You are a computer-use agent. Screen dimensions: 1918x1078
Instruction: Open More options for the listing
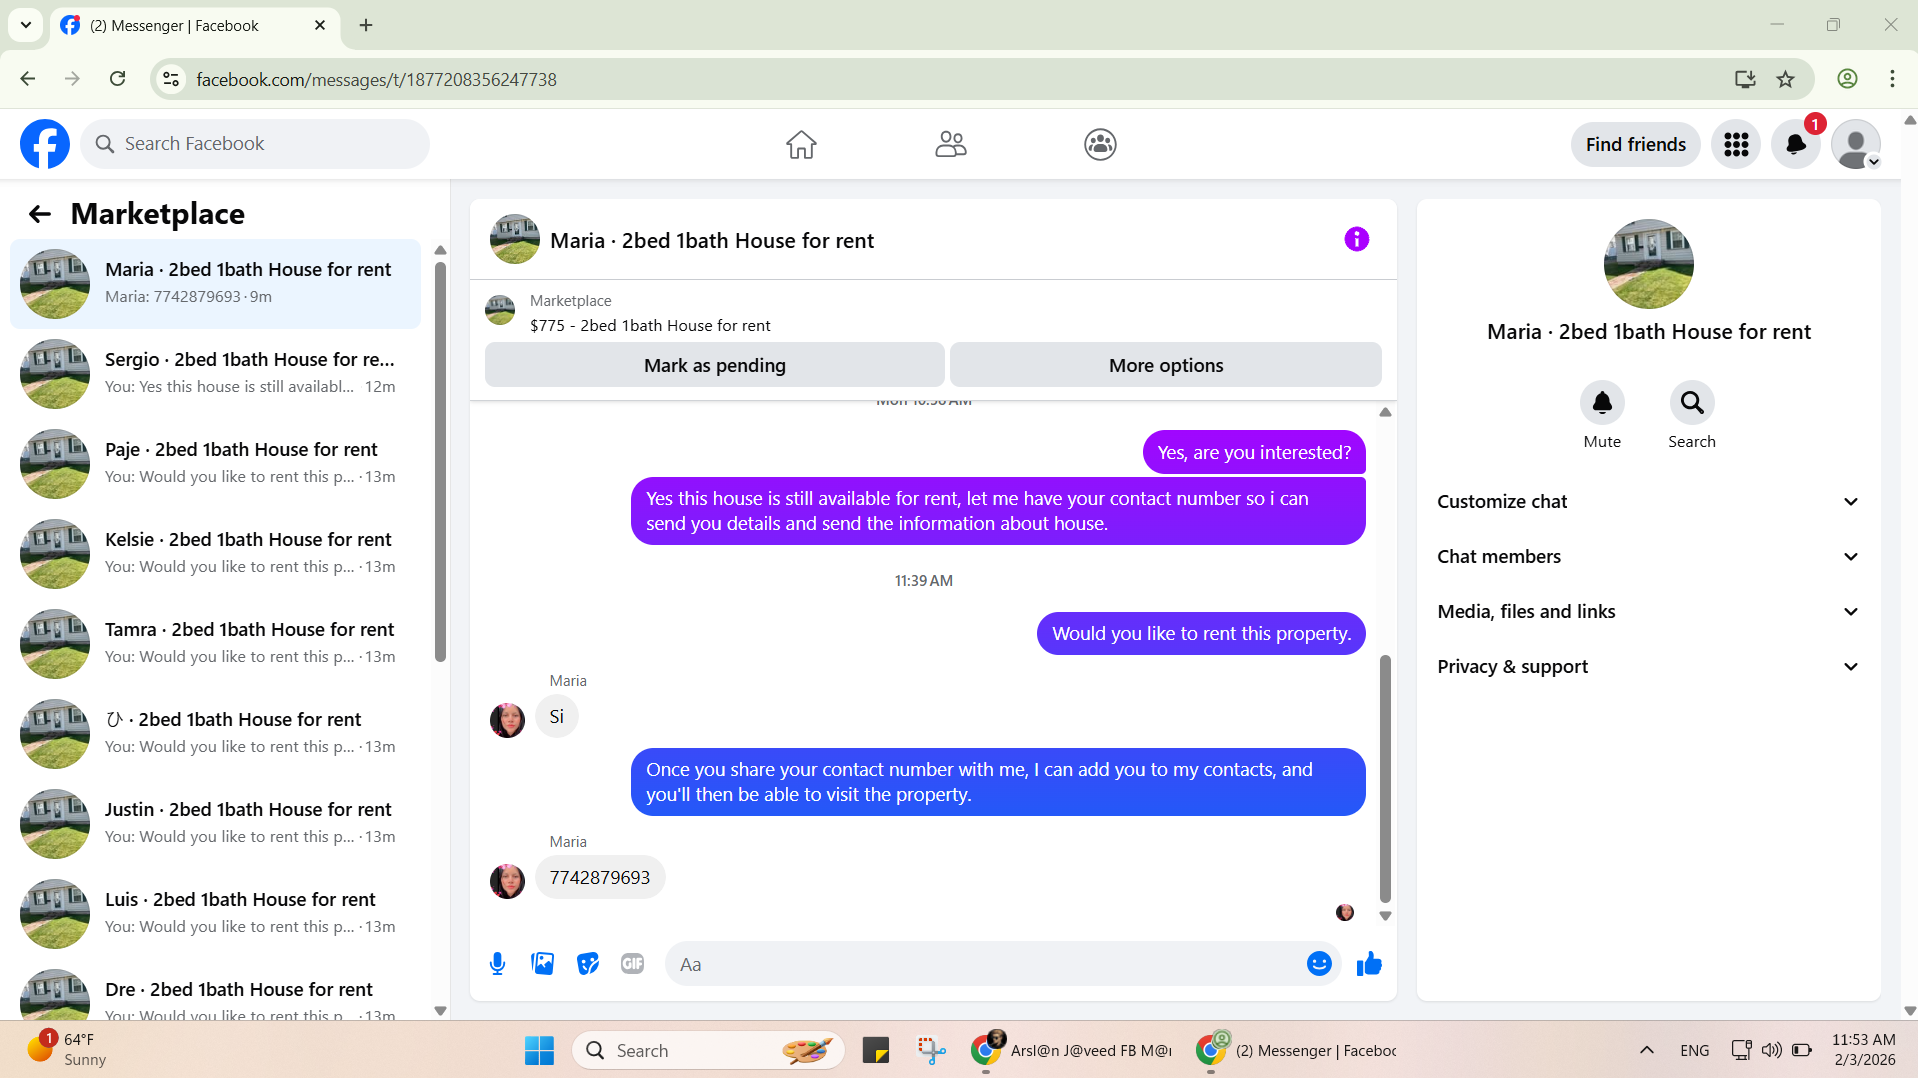point(1166,366)
